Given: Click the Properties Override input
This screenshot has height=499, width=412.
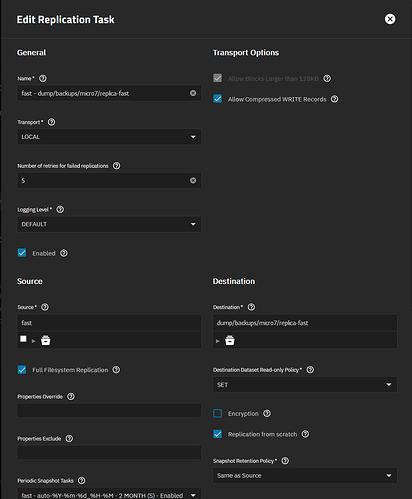Looking at the screenshot, I should point(109,410).
